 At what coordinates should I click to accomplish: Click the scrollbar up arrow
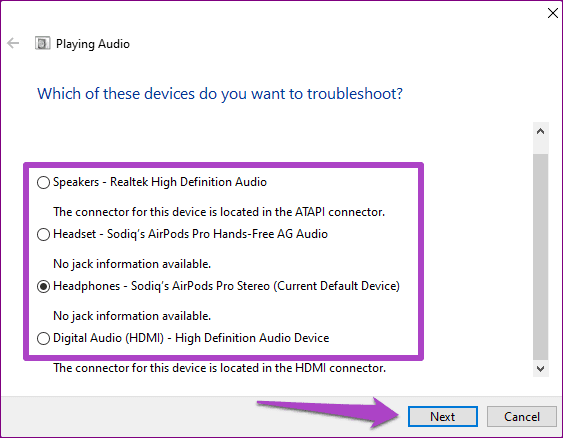point(540,131)
